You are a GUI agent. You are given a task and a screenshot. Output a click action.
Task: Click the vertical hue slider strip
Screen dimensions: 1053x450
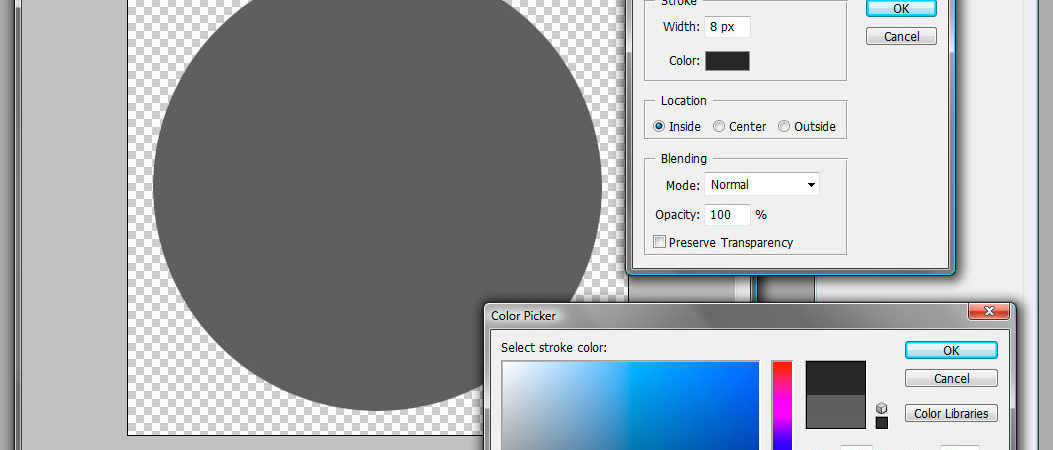(x=782, y=406)
